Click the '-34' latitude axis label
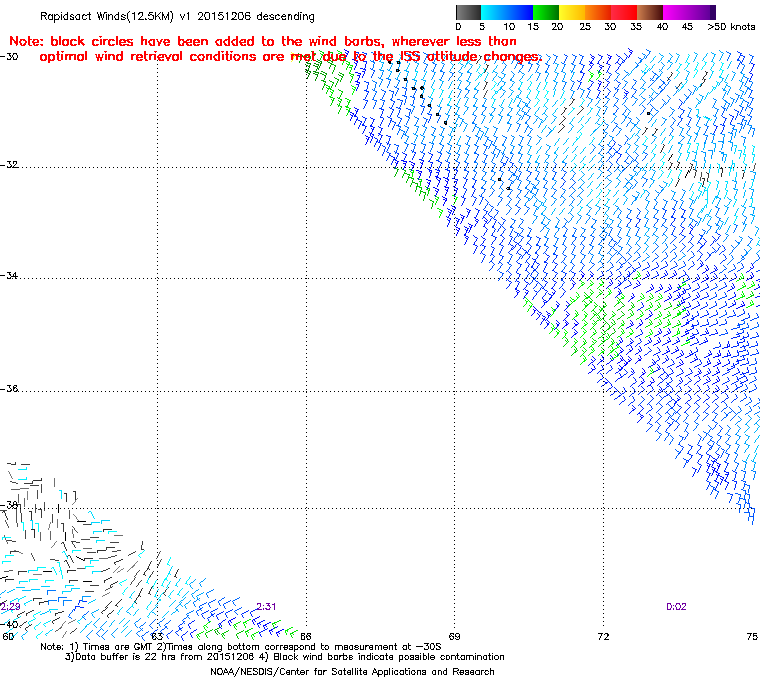The image size is (760, 688). tap(10, 275)
